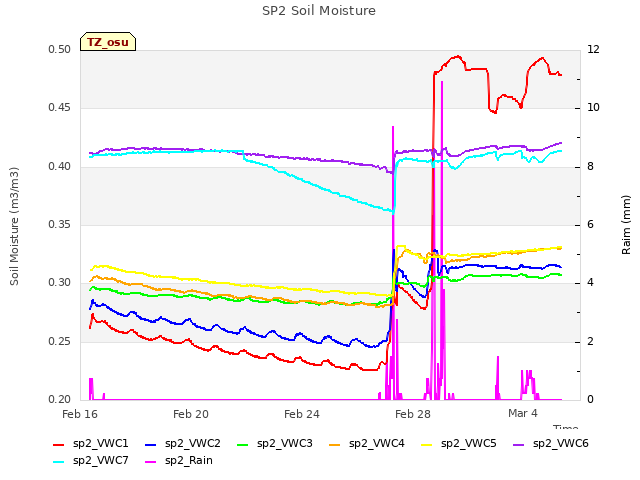This screenshot has height=480, width=640.
Task: Click the 4 right axis value
Action: click(x=591, y=283)
